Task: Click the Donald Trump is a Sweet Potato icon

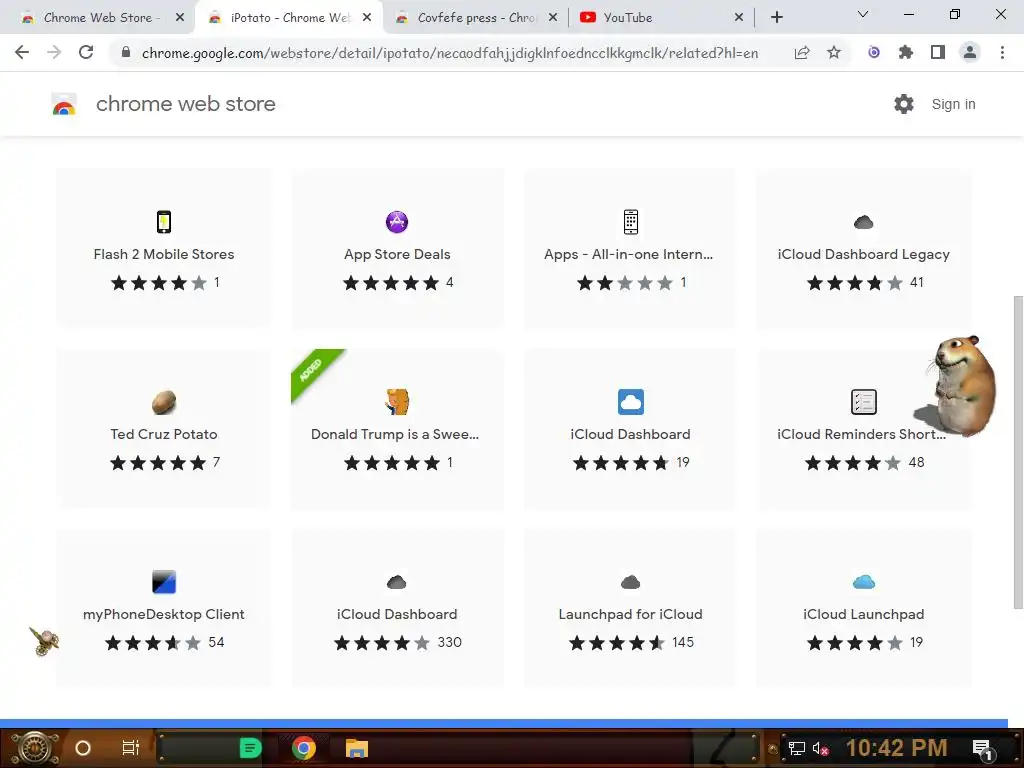Action: click(397, 402)
